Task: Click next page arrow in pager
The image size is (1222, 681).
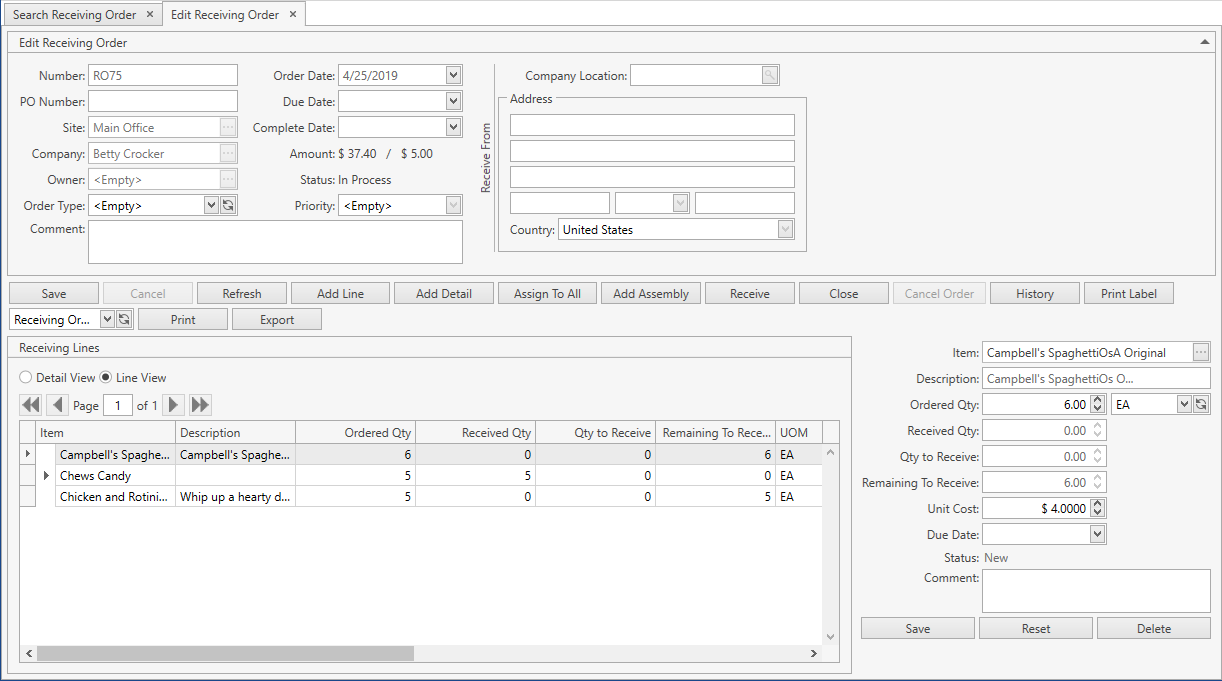Action: tap(174, 405)
